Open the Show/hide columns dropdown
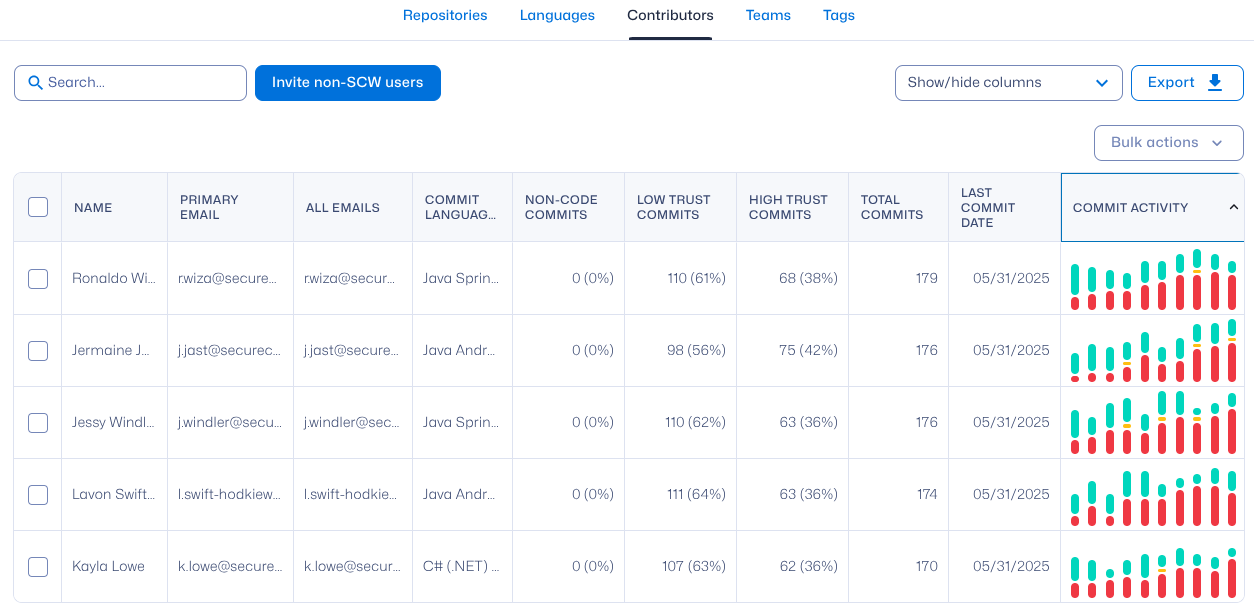1254x614 pixels. [1008, 83]
